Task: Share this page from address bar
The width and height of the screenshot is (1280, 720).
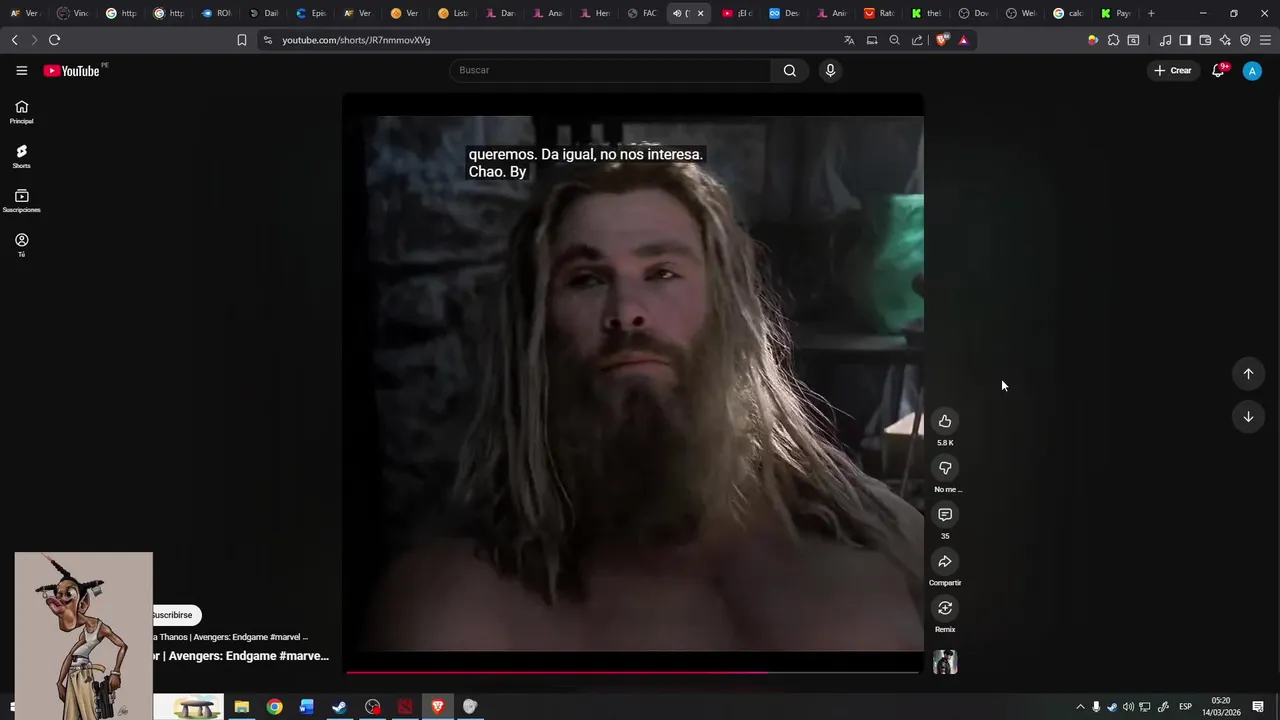Action: pos(917,40)
